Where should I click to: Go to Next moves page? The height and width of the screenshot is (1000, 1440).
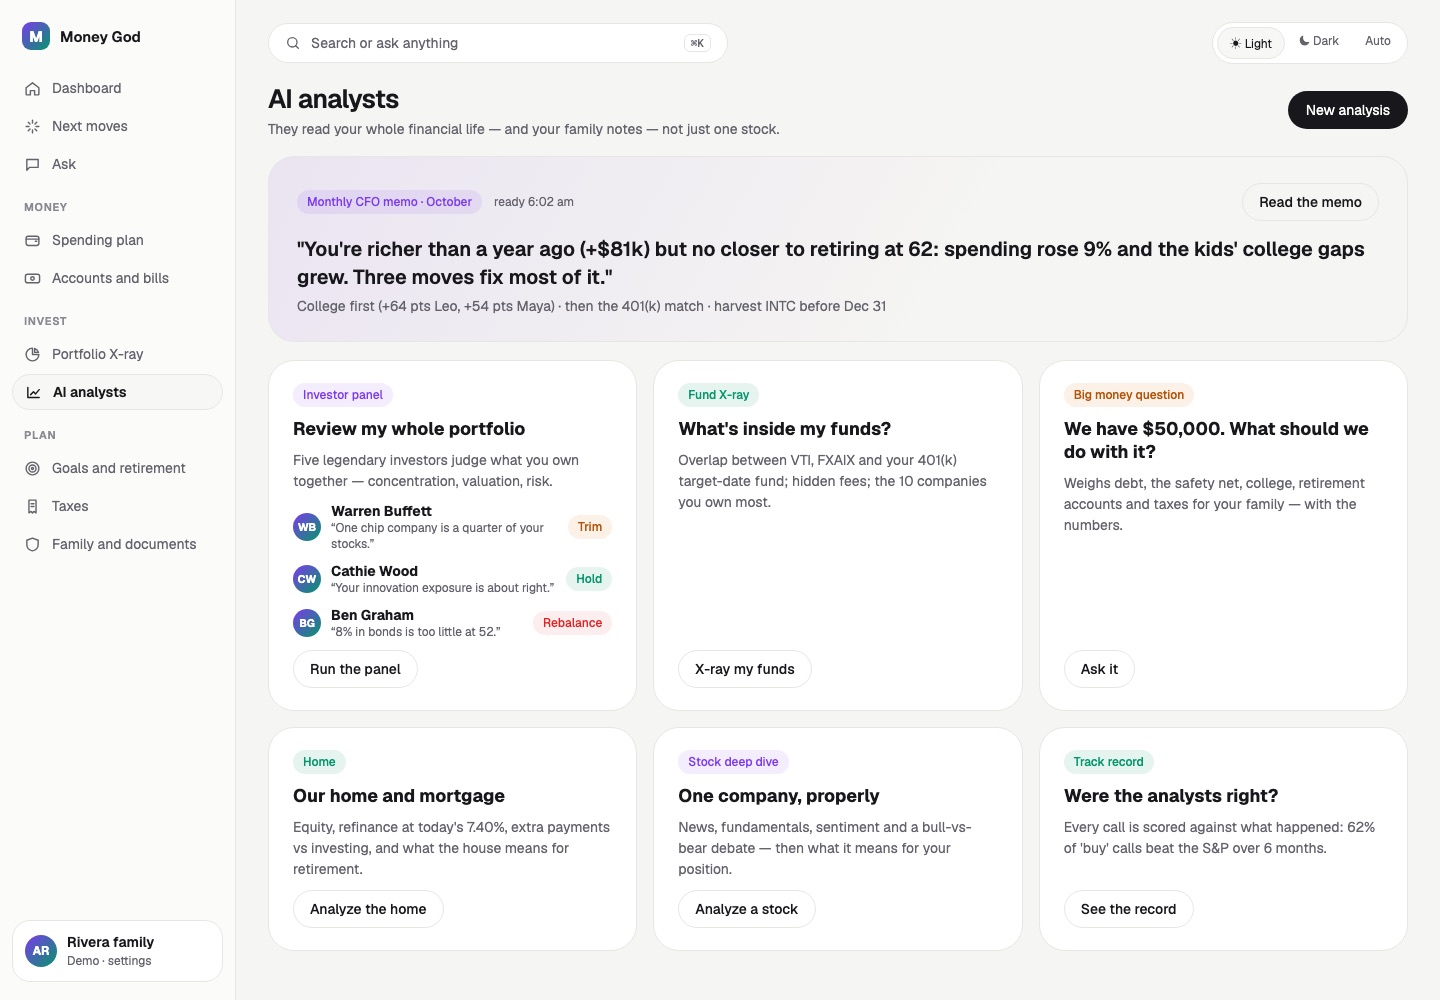pos(117,127)
